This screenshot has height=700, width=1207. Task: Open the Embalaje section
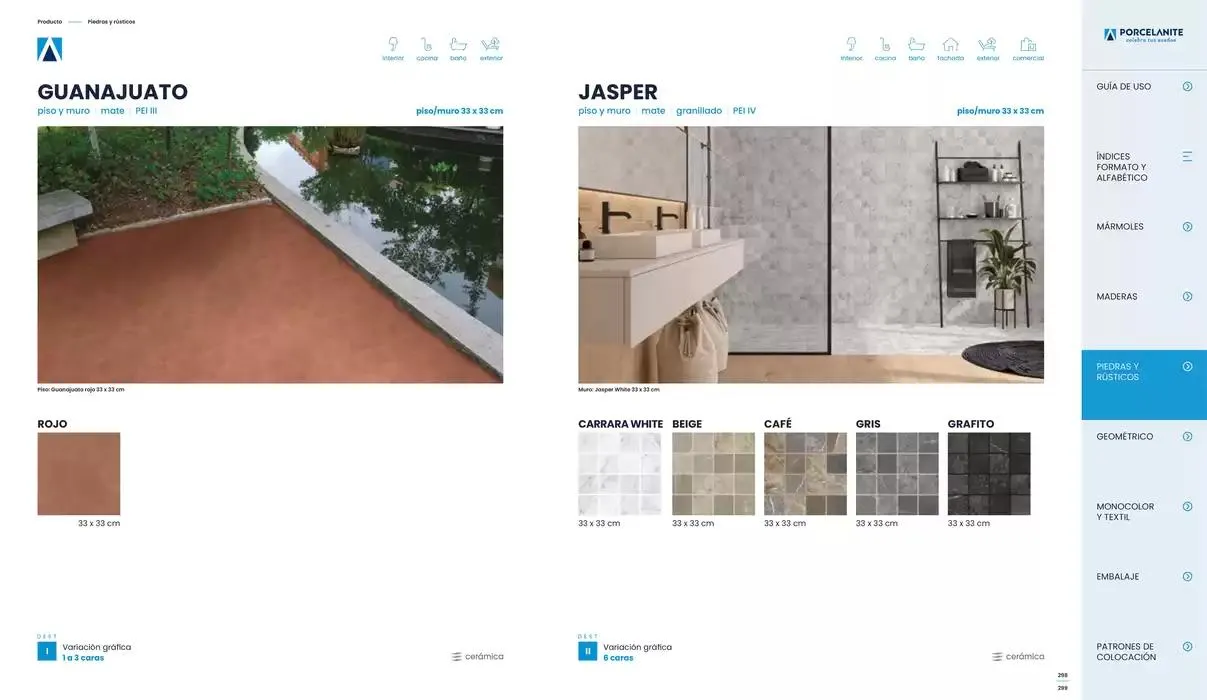click(x=1143, y=577)
